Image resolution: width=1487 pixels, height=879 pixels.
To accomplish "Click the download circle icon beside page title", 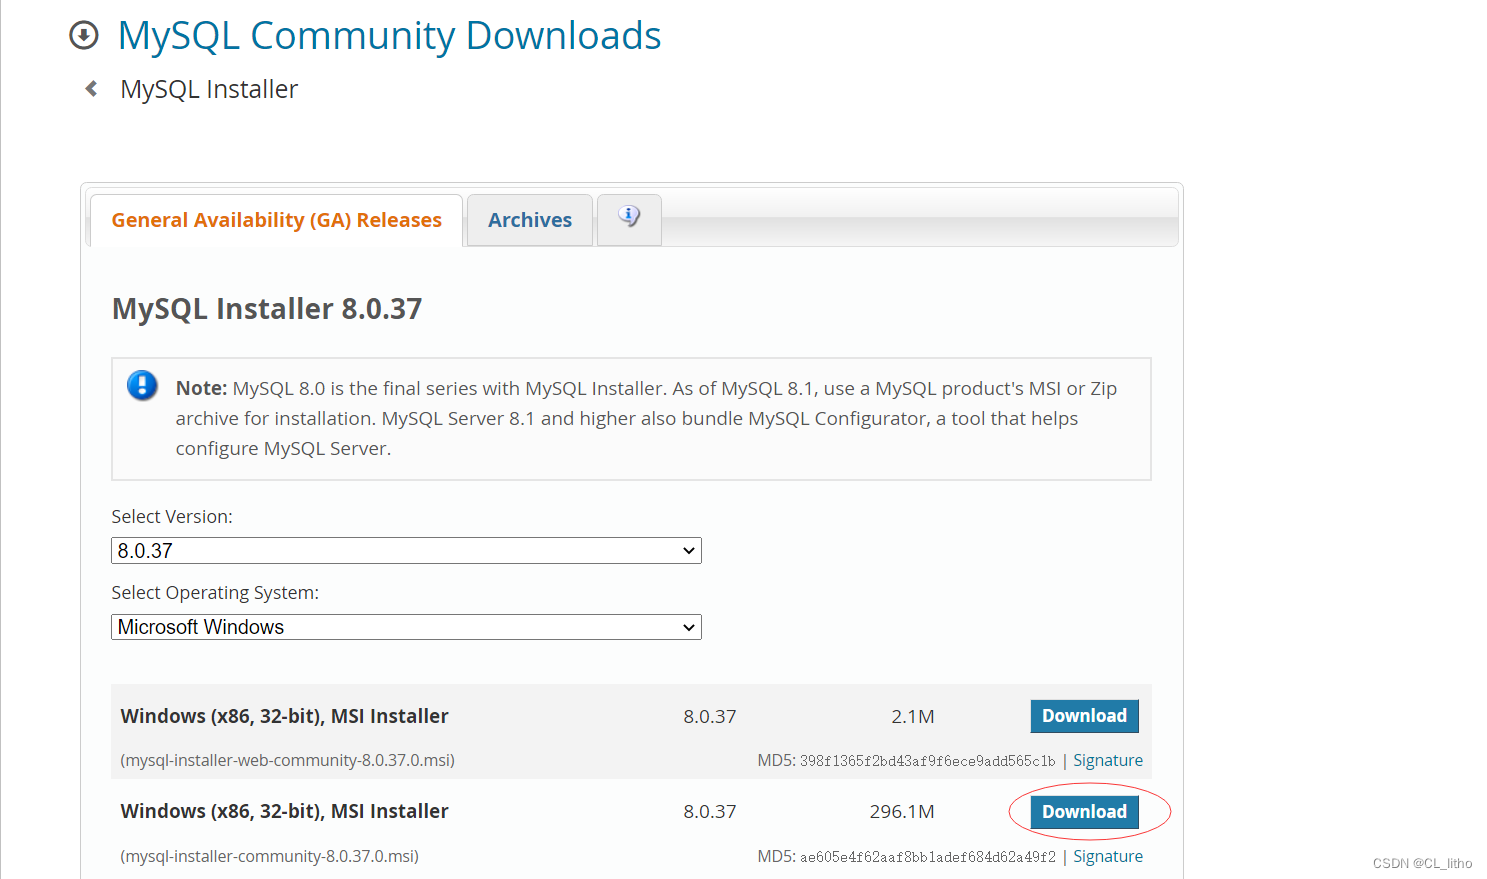I will click(84, 36).
